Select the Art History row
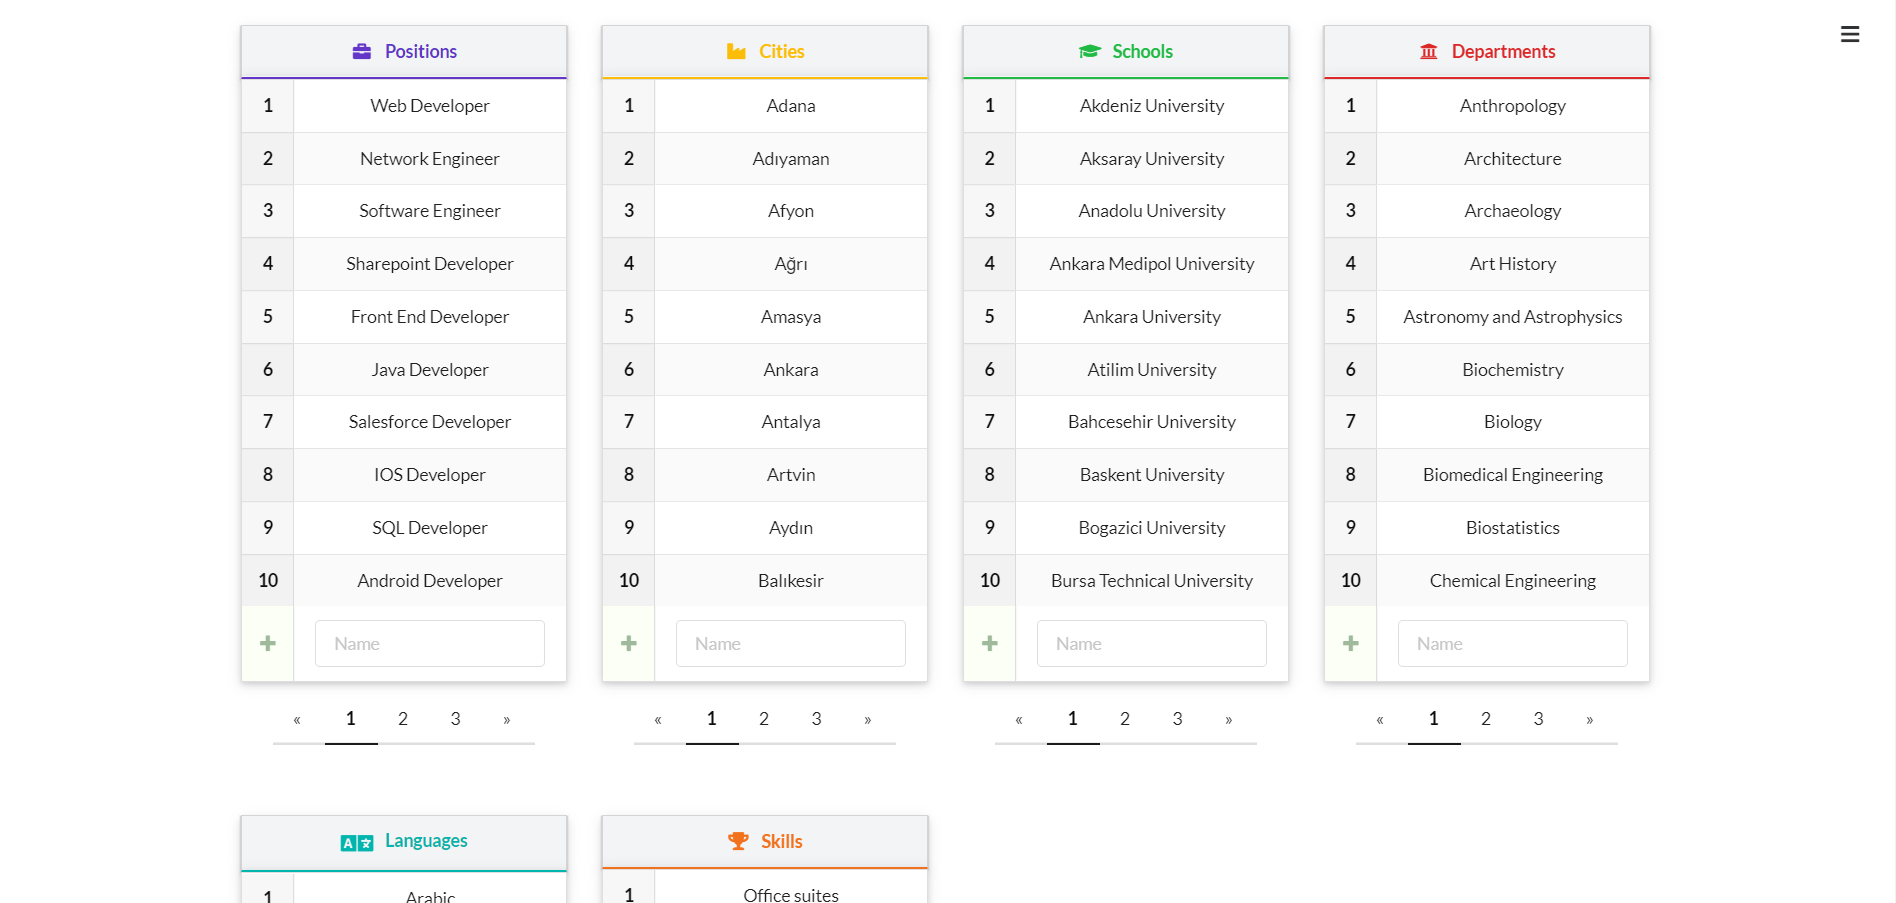This screenshot has width=1896, height=903. pos(1487,264)
